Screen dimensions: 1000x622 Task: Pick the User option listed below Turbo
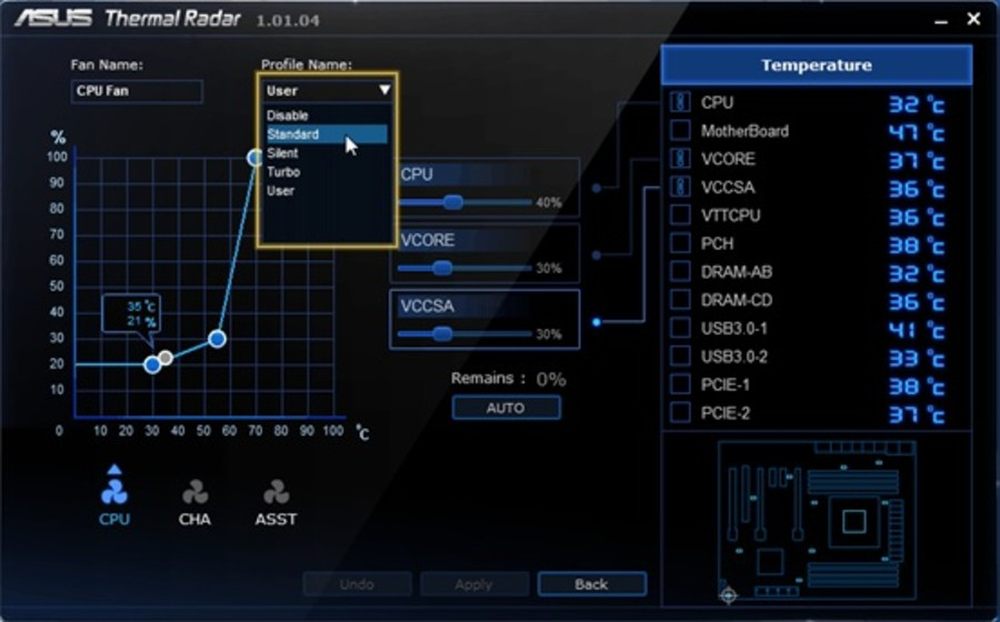coord(327,191)
